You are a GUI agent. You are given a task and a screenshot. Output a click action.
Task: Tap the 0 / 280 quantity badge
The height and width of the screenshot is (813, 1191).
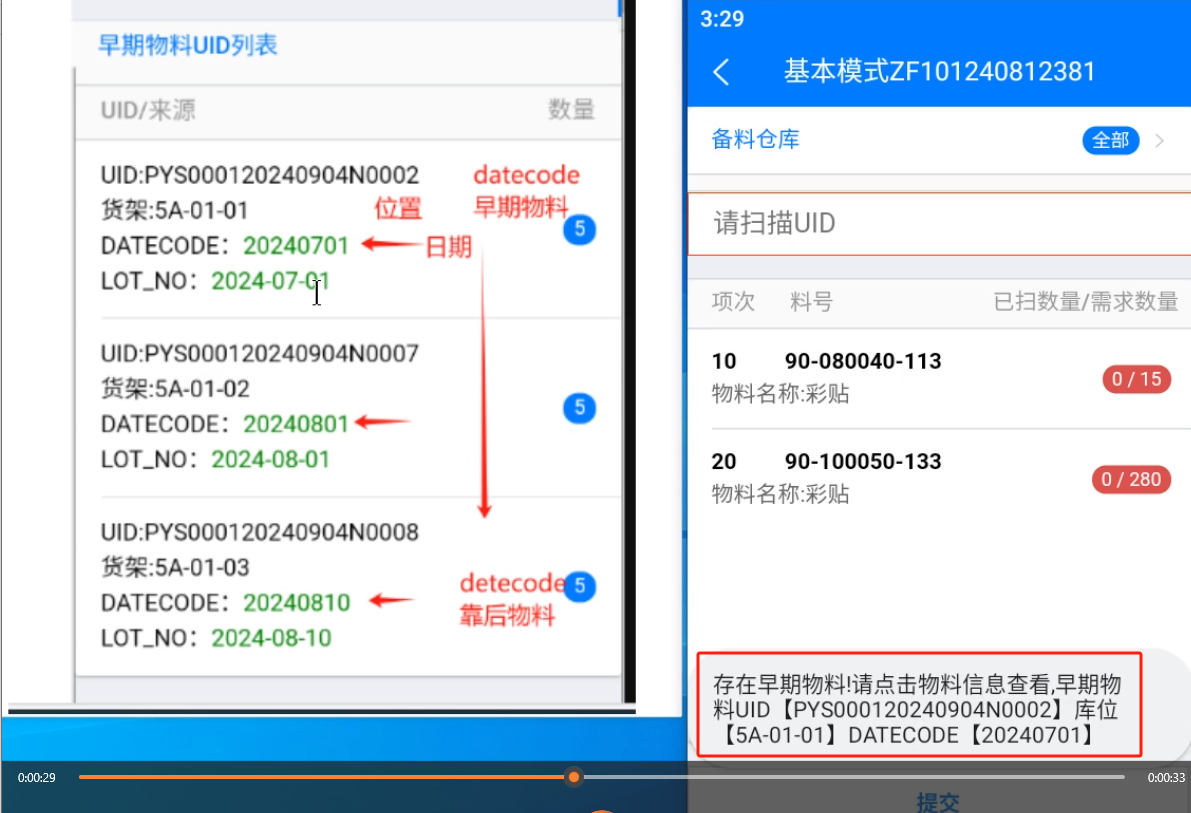point(1131,480)
